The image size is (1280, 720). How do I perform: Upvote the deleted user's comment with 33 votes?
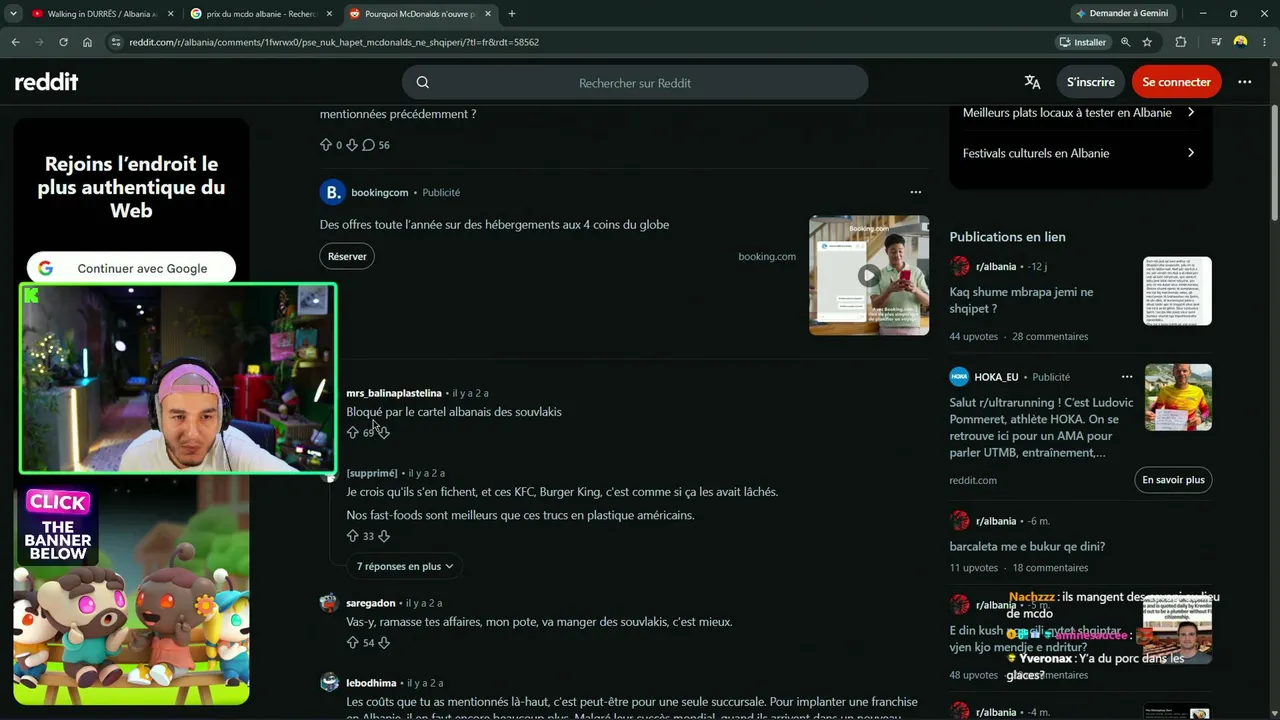pos(352,536)
